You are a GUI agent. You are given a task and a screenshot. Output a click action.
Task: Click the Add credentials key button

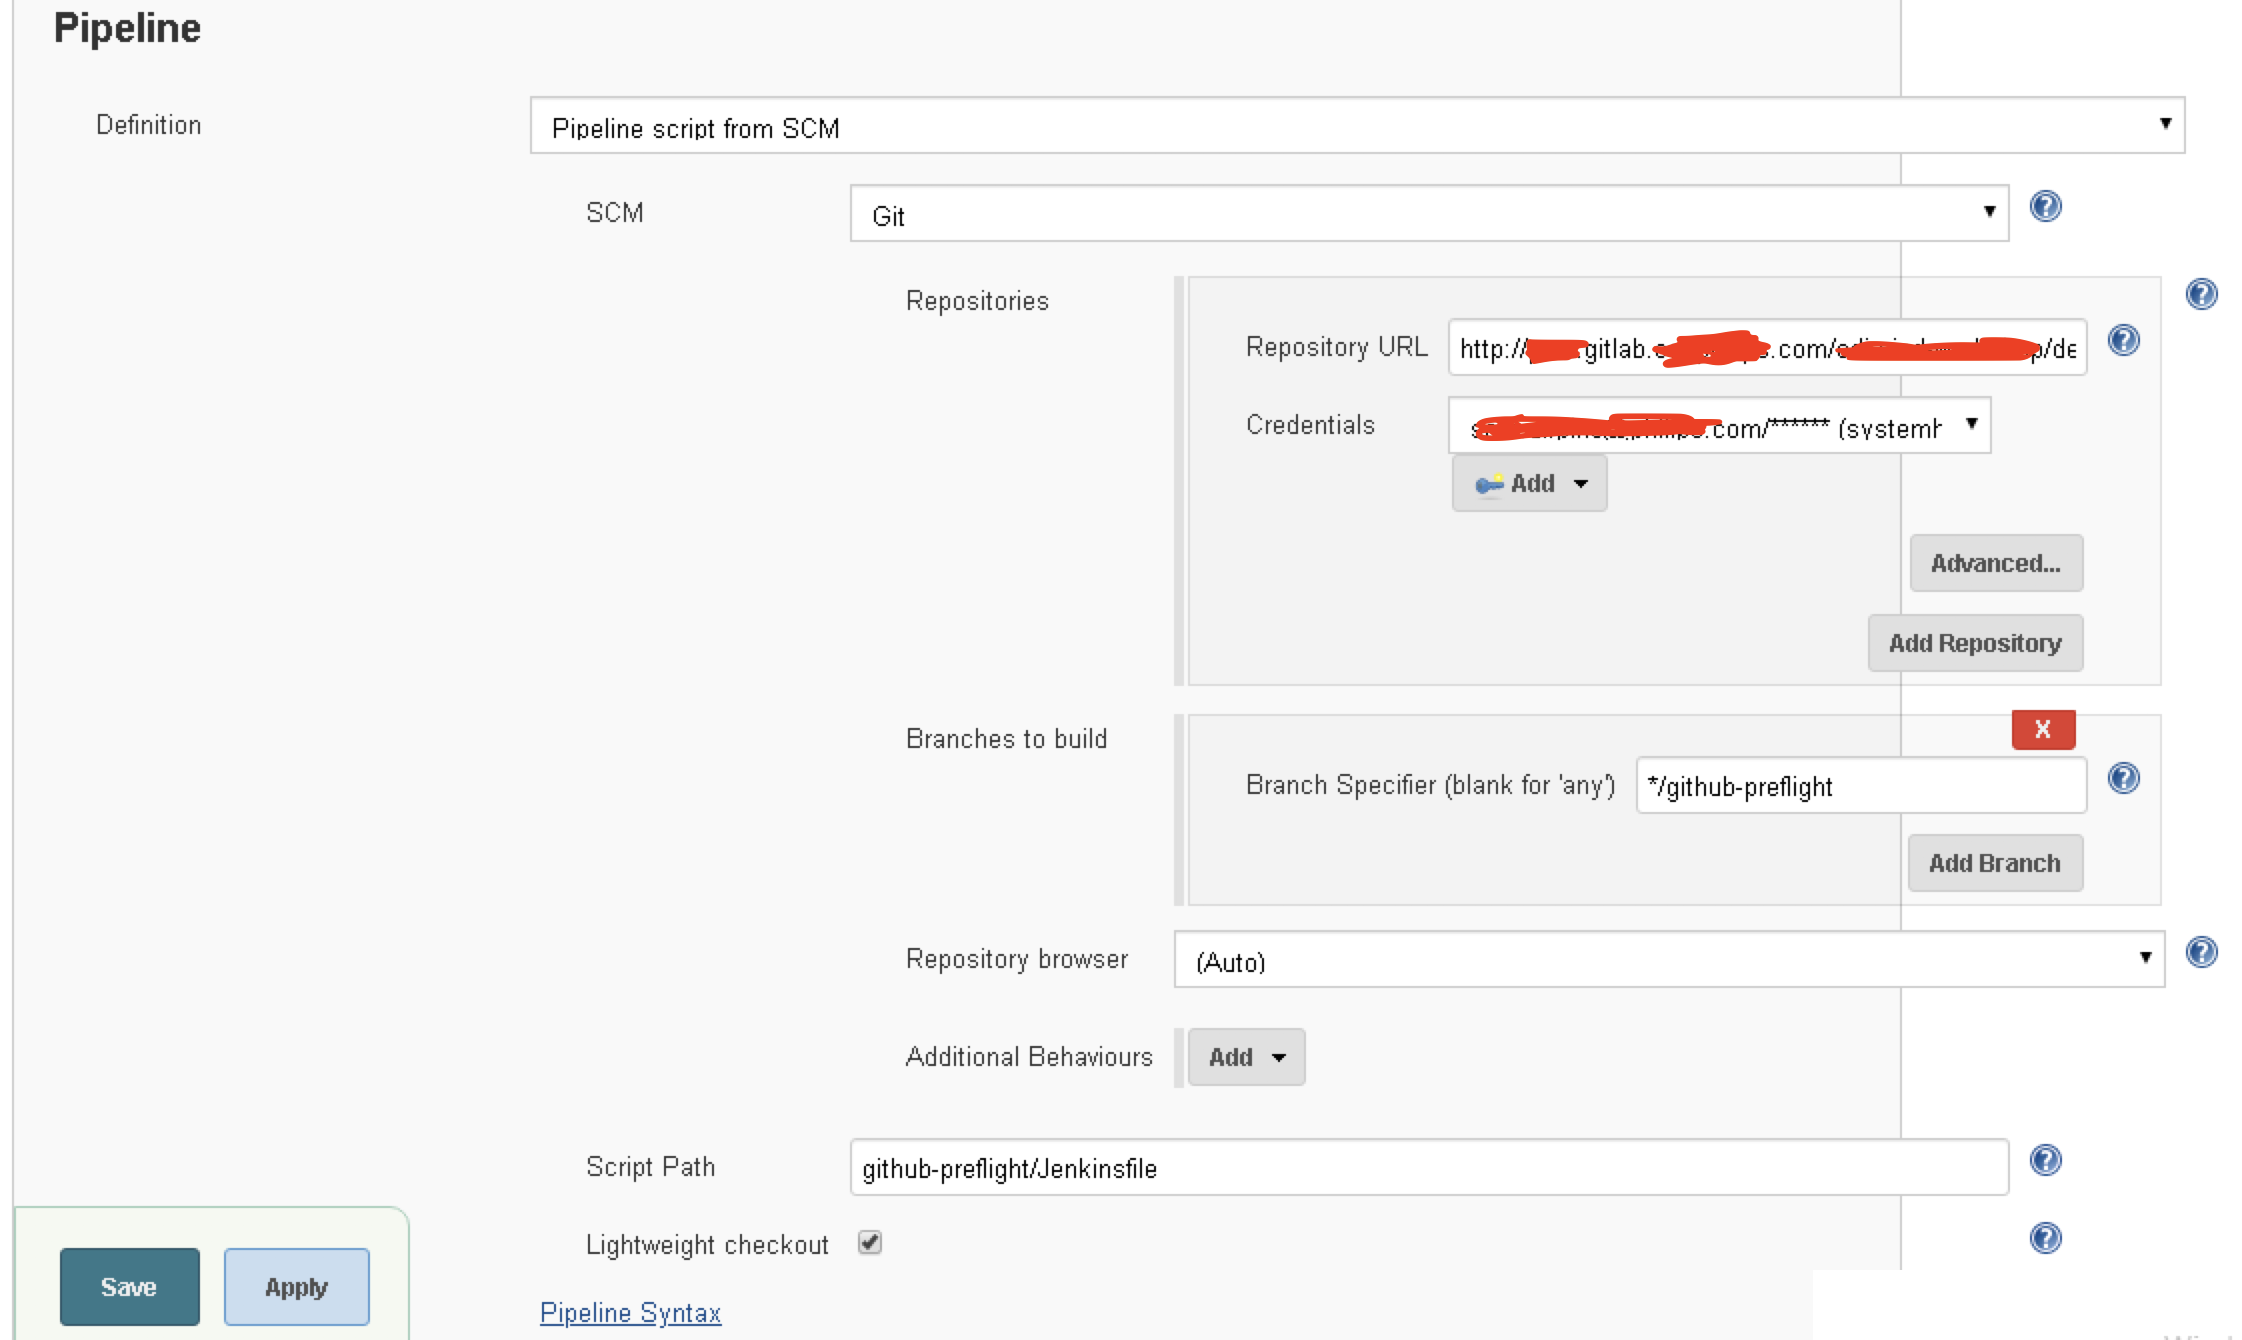tap(1529, 484)
